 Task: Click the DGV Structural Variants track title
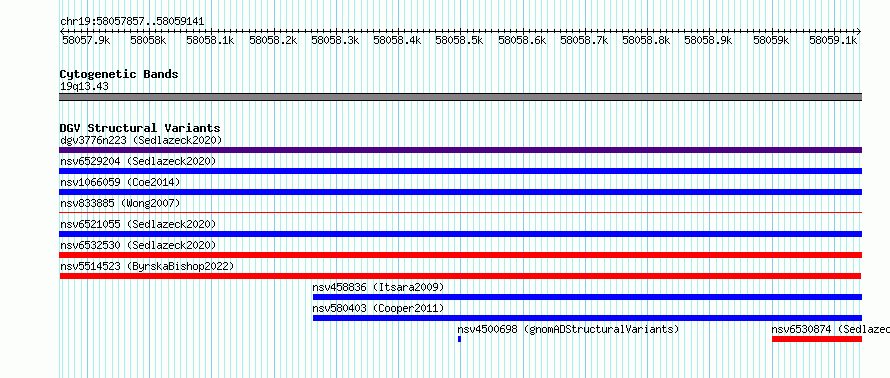140,128
